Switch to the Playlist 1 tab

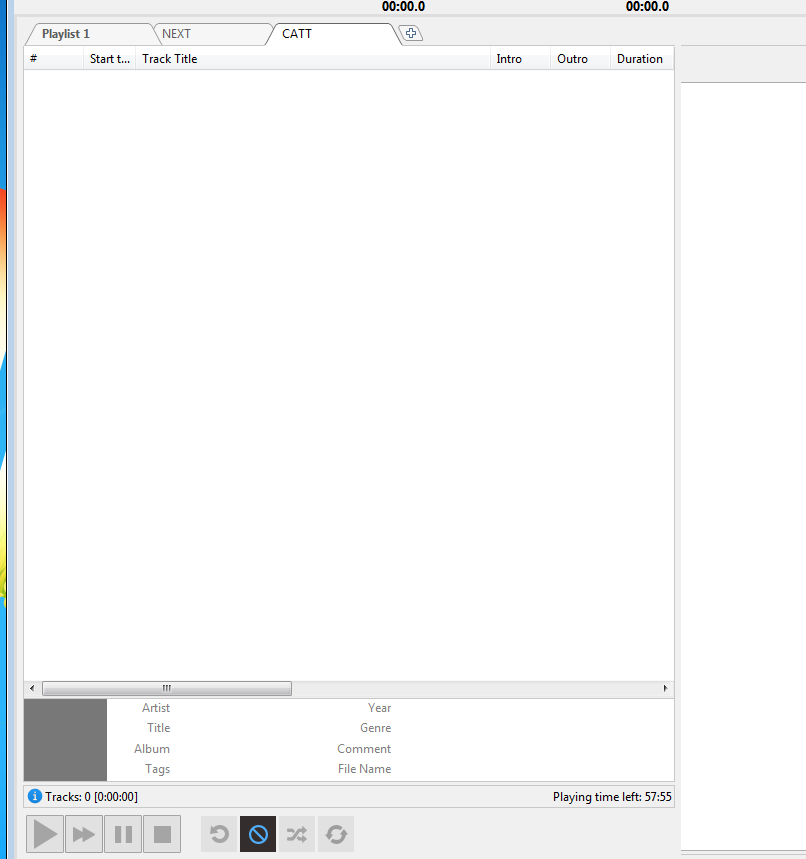66,34
